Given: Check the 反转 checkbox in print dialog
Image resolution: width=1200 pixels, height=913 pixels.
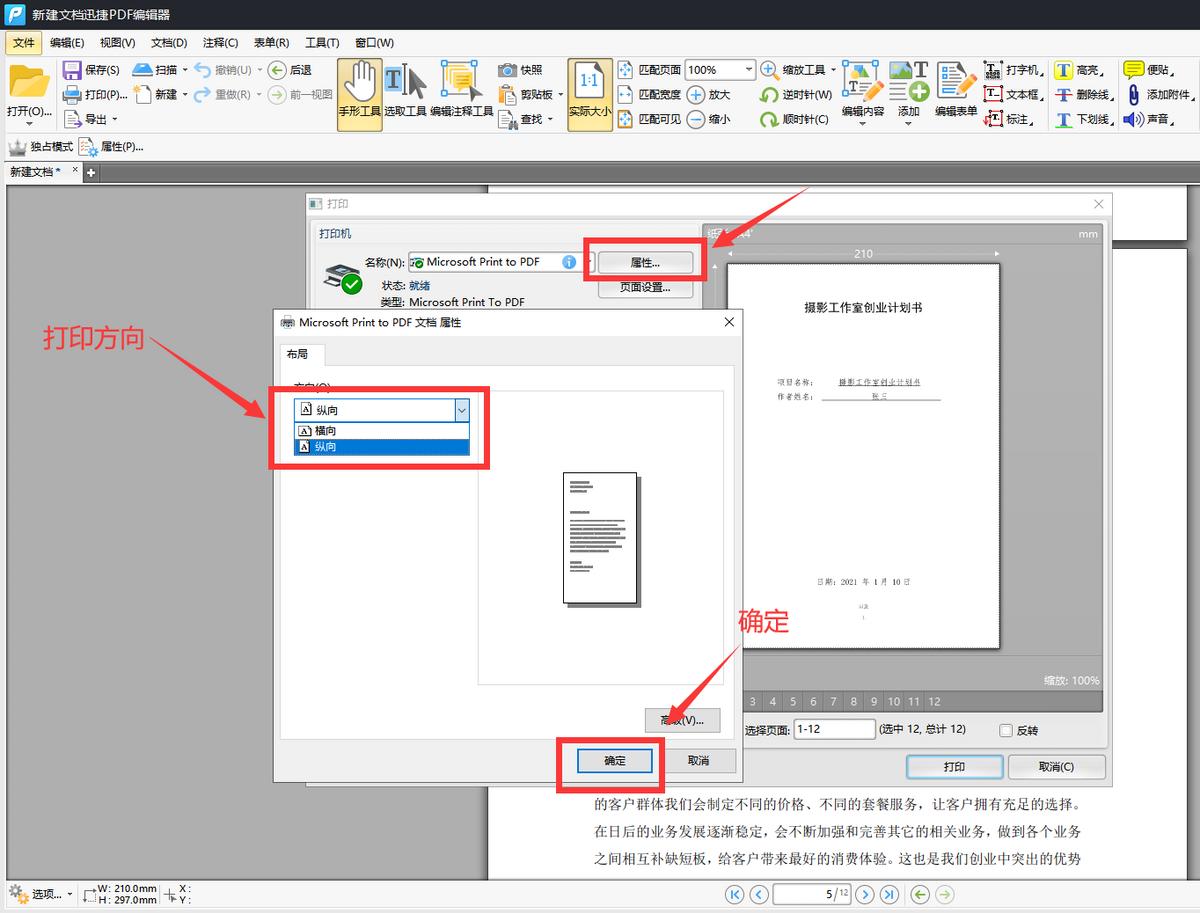Looking at the screenshot, I should 1004,729.
